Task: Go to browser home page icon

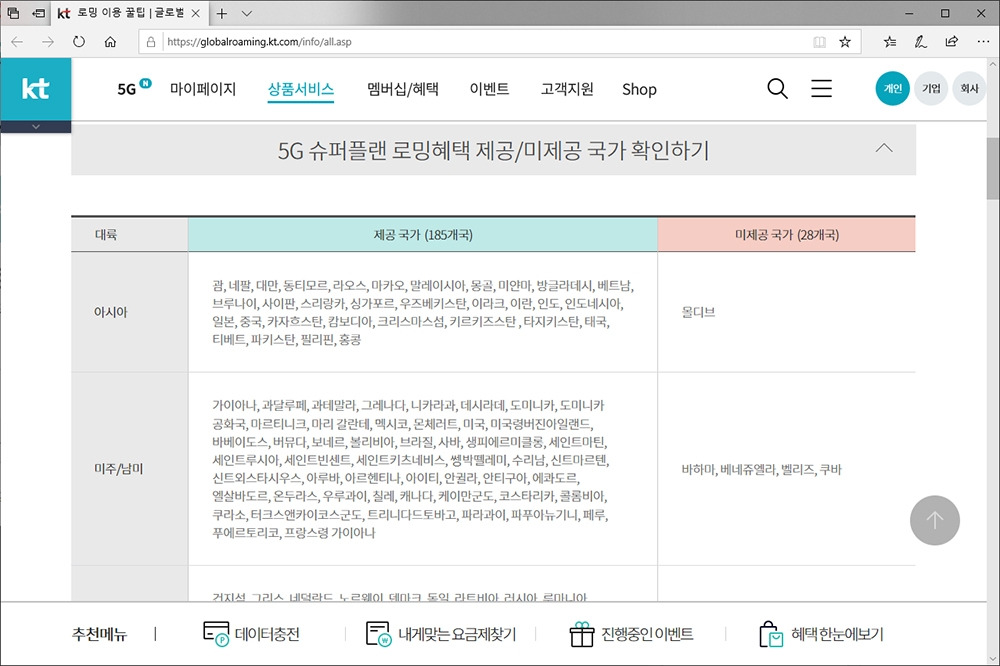Action: [x=110, y=41]
